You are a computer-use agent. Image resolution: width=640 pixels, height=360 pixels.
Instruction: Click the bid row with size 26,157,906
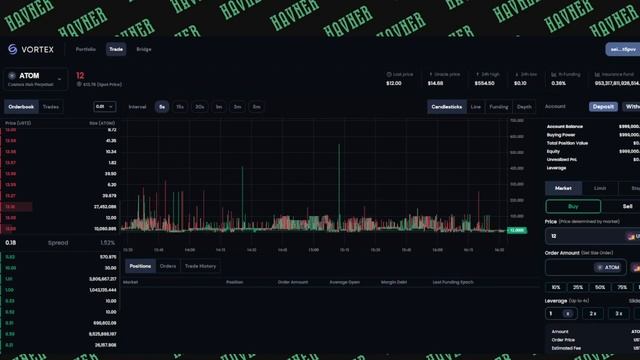[x=60, y=345]
